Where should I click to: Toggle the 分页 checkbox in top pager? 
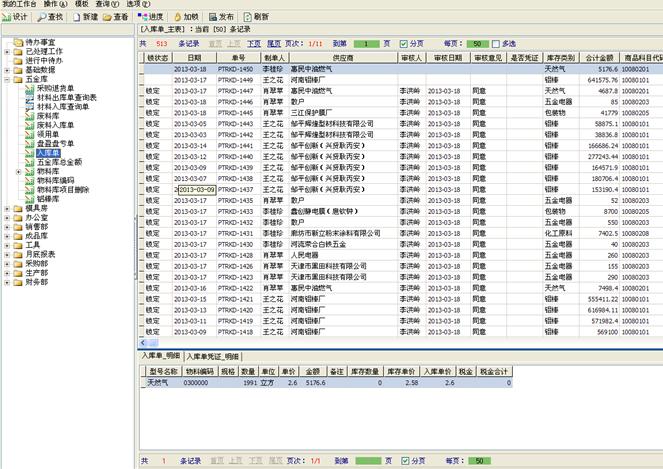tap(404, 44)
